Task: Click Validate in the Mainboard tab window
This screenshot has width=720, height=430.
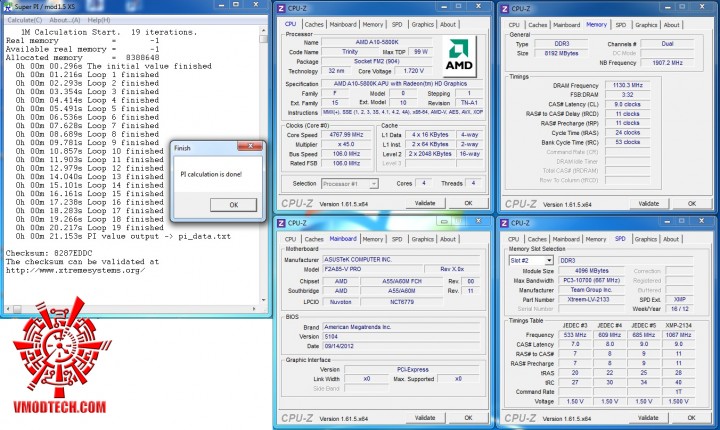Action: (x=425, y=418)
